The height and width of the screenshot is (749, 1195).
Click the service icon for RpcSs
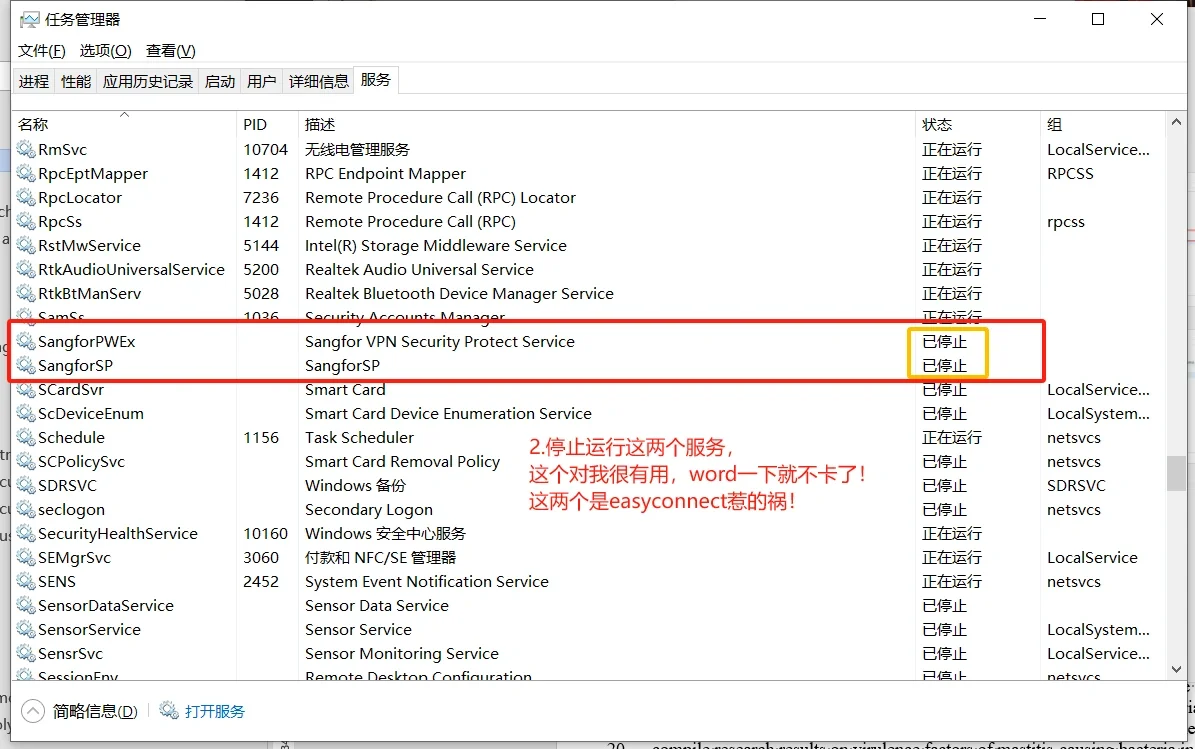(x=26, y=222)
